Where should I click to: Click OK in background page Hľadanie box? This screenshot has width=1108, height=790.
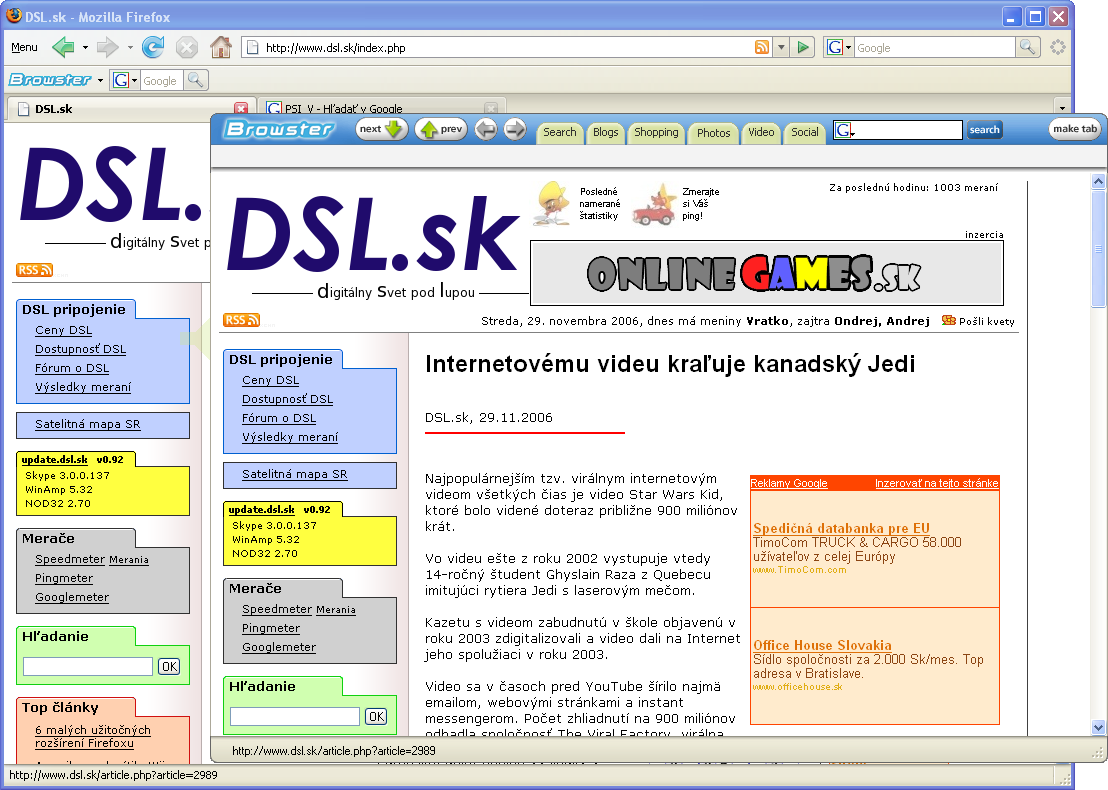(169, 666)
